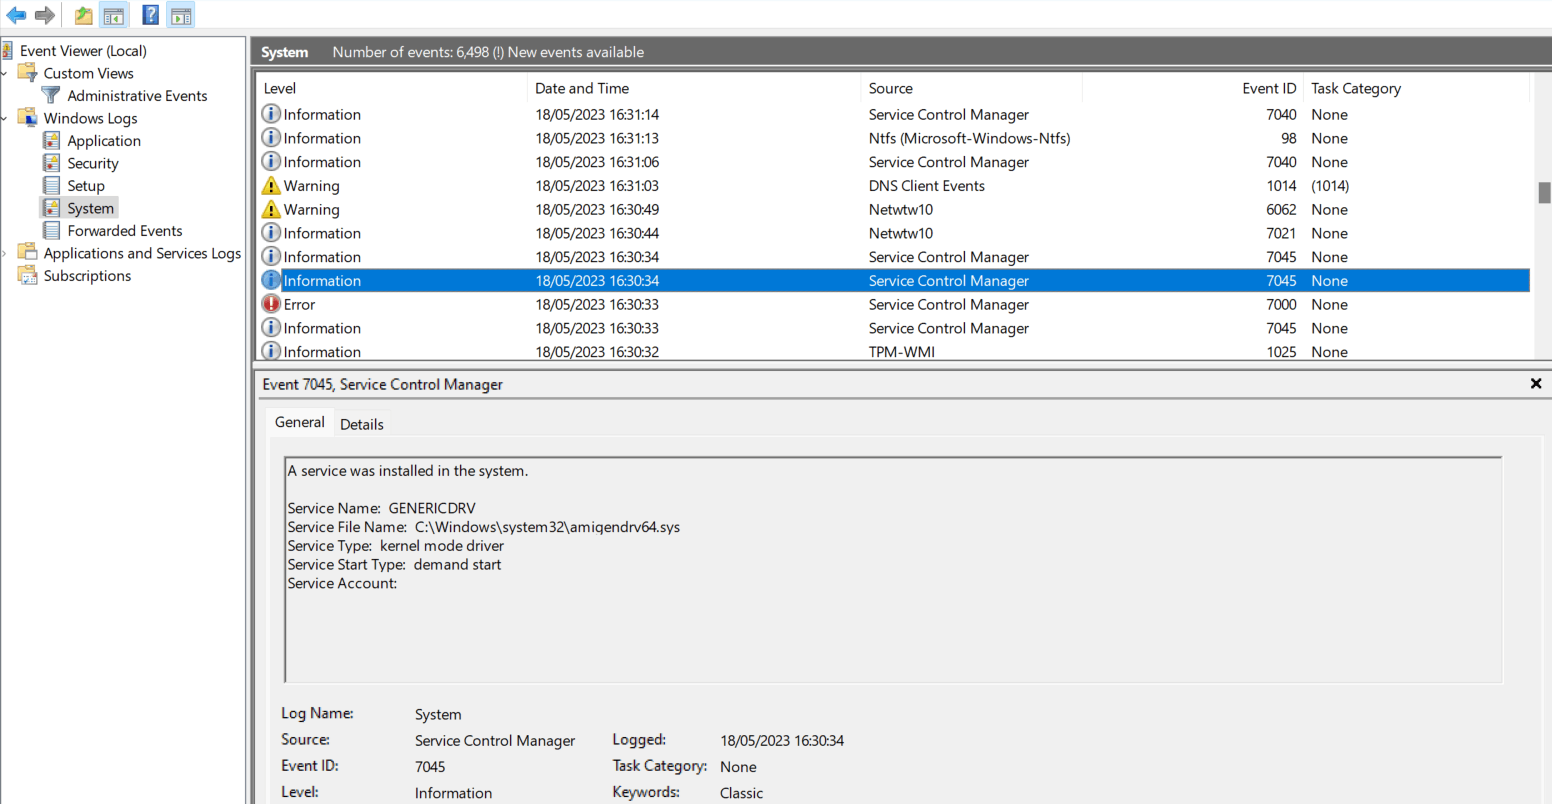Open Event Viewer help
The image size is (1552, 804).
(149, 14)
